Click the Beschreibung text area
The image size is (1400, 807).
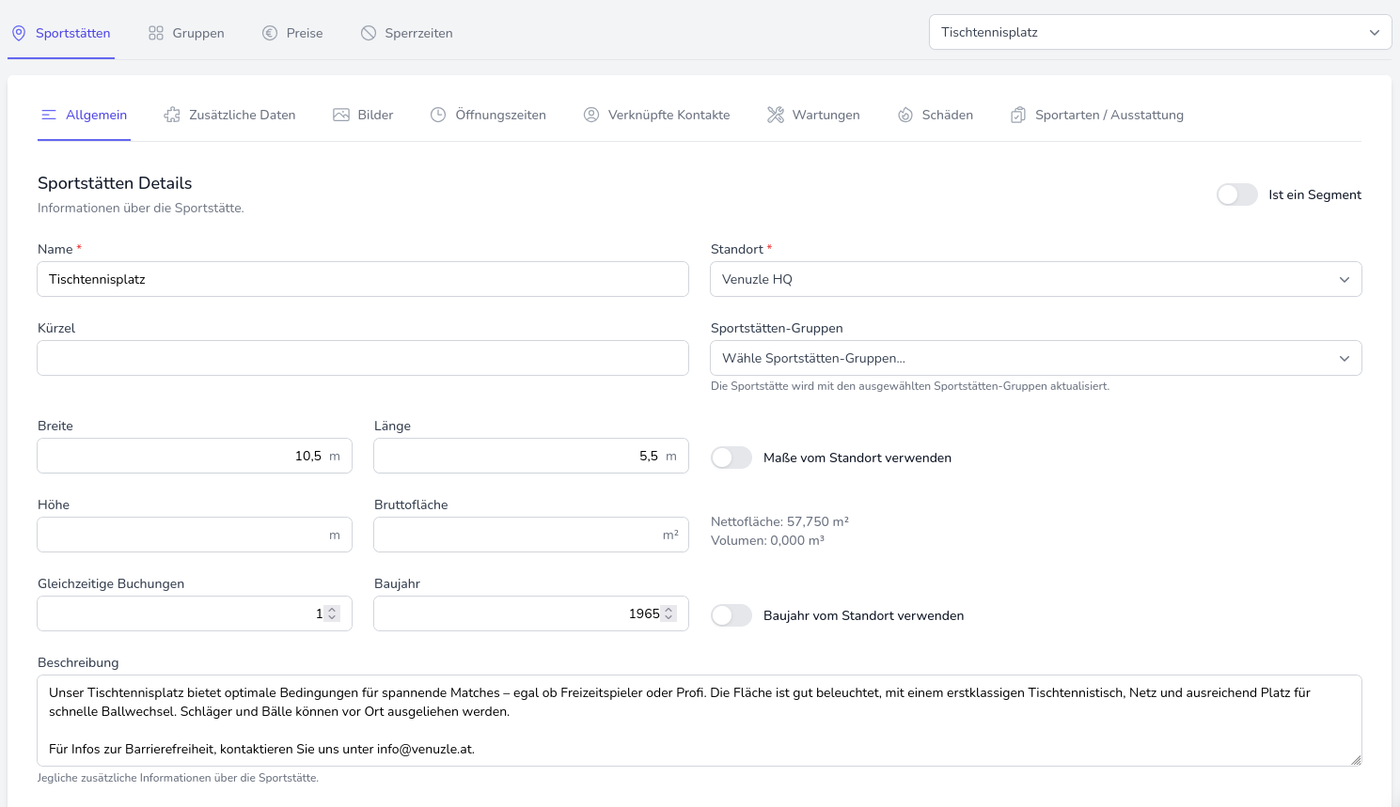tap(699, 720)
